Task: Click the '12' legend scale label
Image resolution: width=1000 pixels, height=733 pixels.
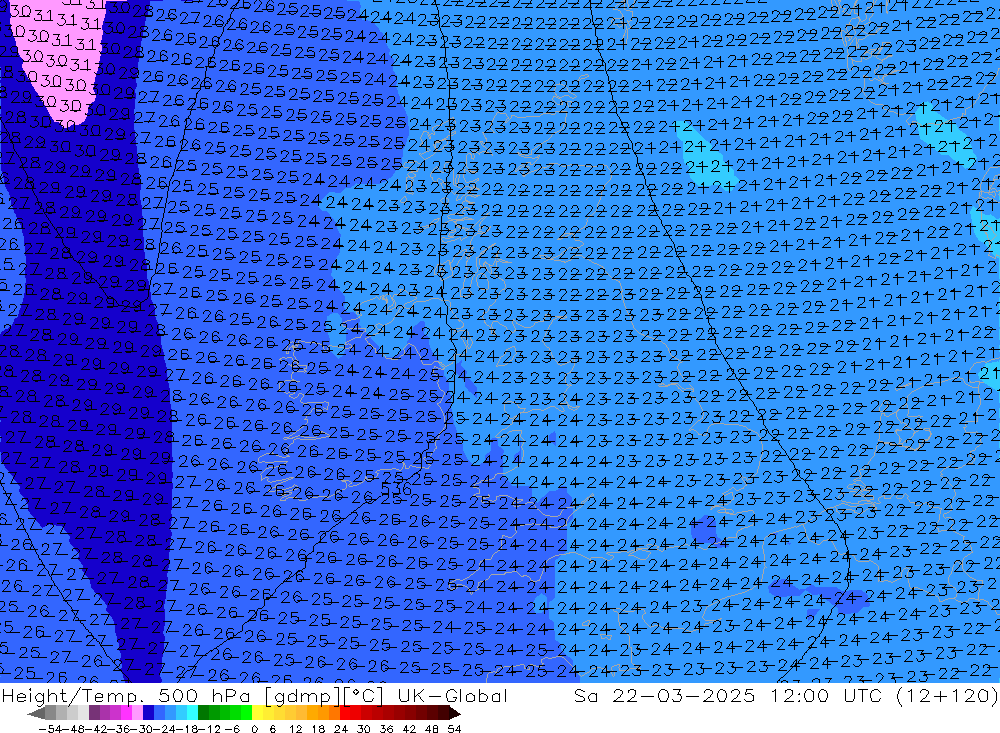Action: click(295, 729)
